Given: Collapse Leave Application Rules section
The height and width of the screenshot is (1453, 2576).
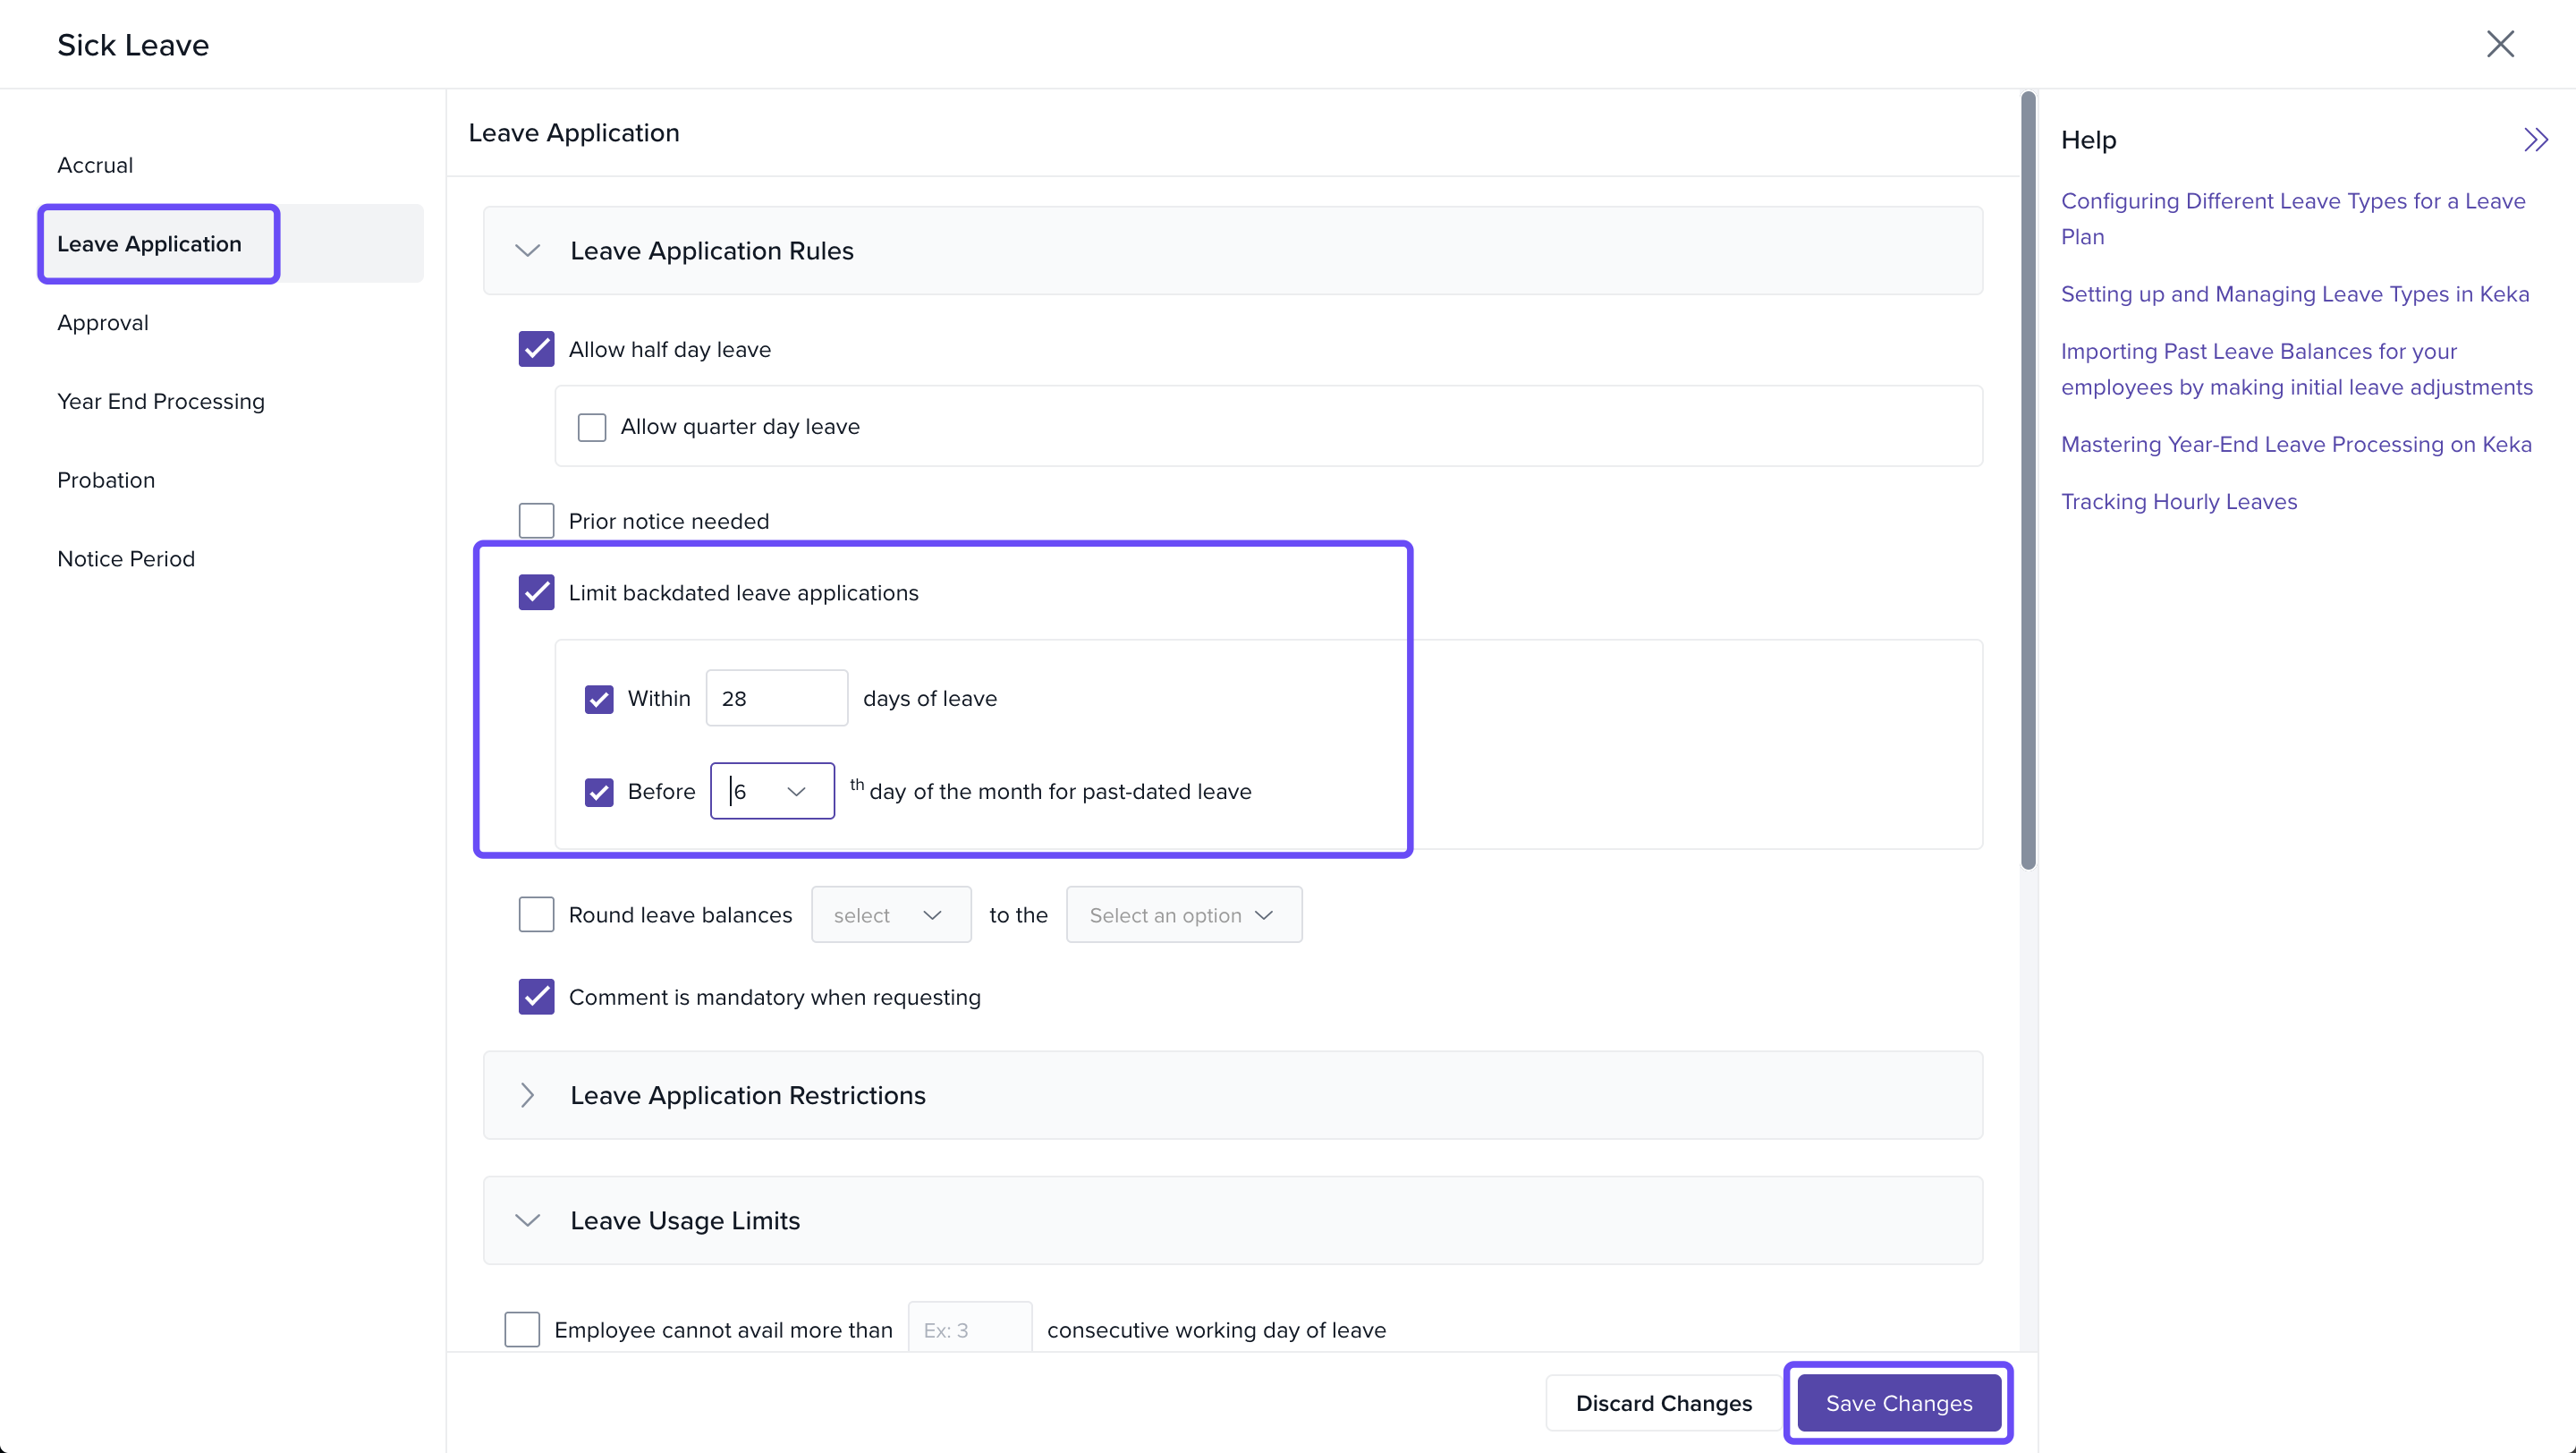Looking at the screenshot, I should point(527,251).
